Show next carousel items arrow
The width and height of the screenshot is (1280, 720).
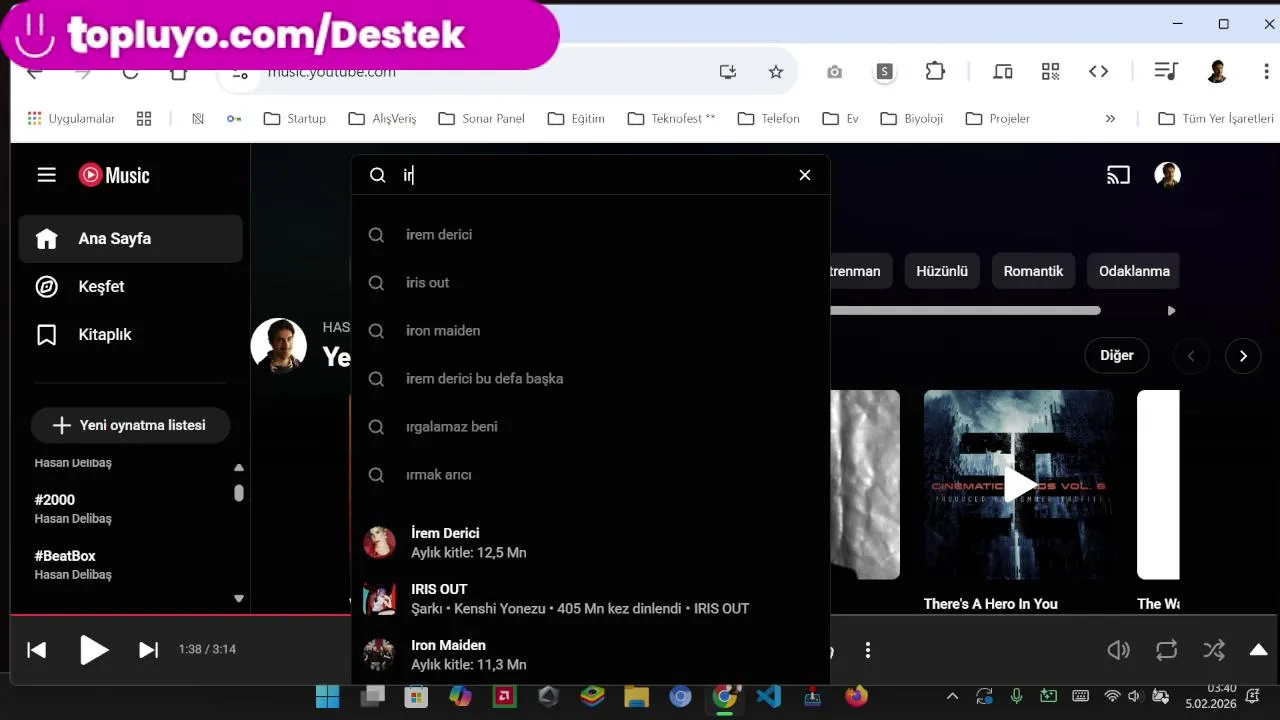(1243, 356)
